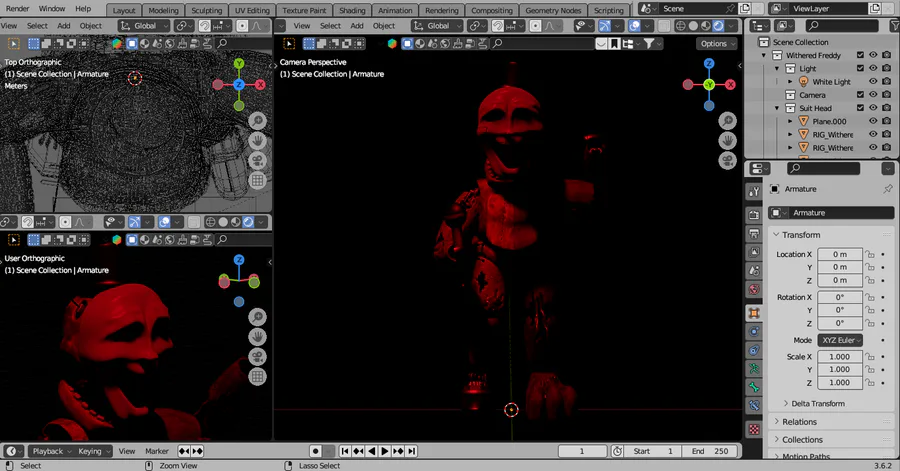Viewport: 900px width, 471px height.
Task: Collapse the Suit Head collection
Action: [777, 108]
